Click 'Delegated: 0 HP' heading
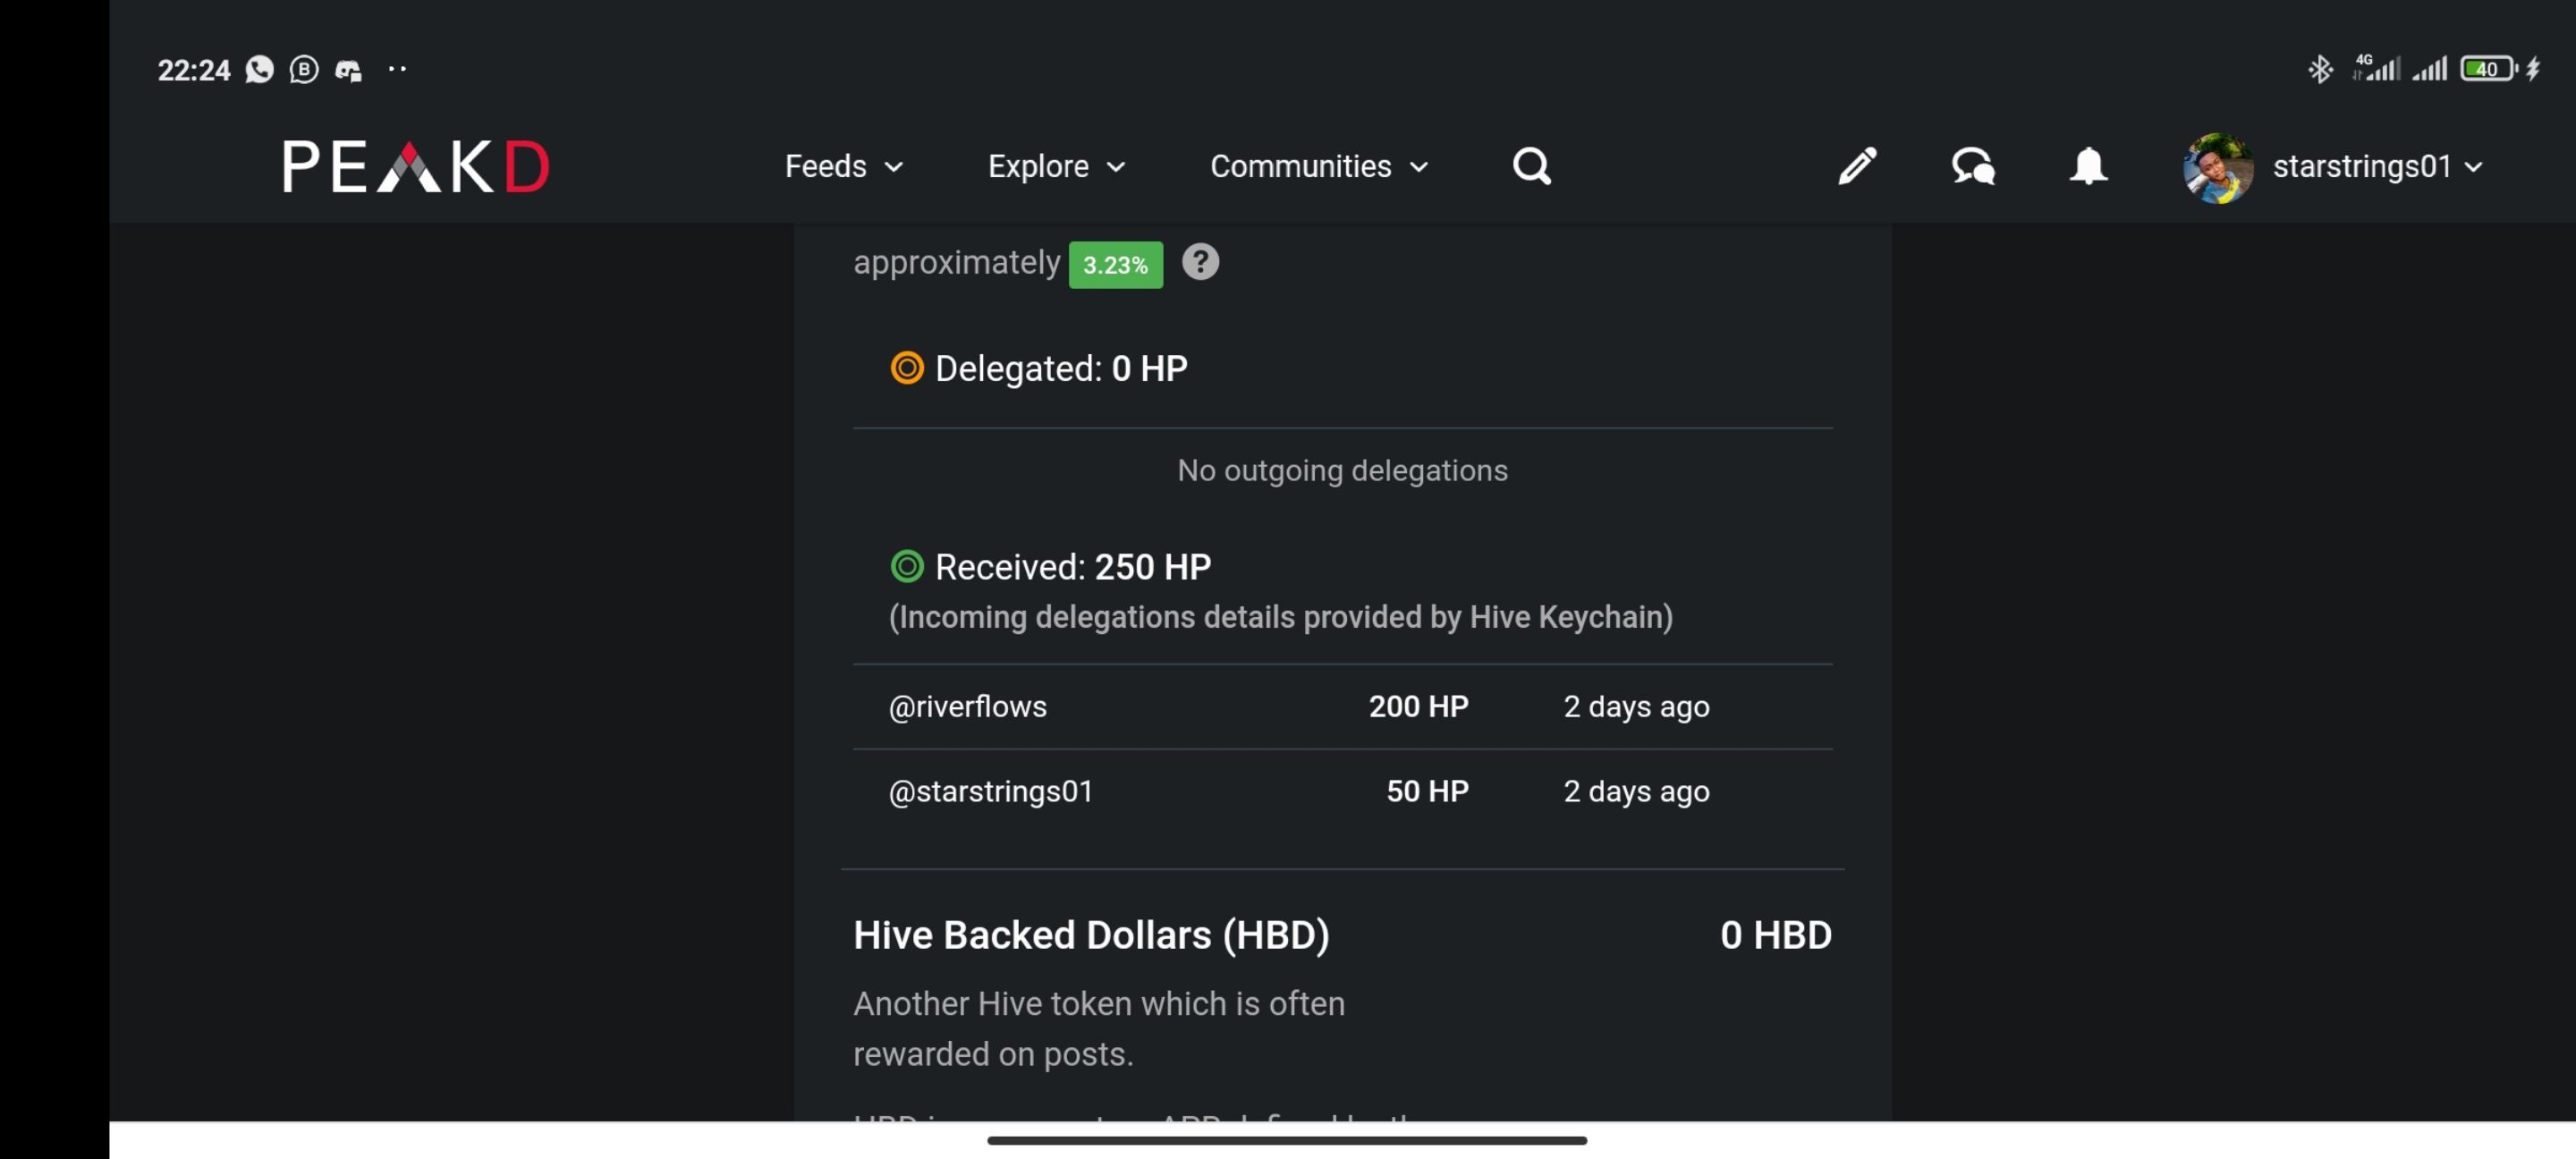This screenshot has width=2576, height=1159. (x=1061, y=368)
